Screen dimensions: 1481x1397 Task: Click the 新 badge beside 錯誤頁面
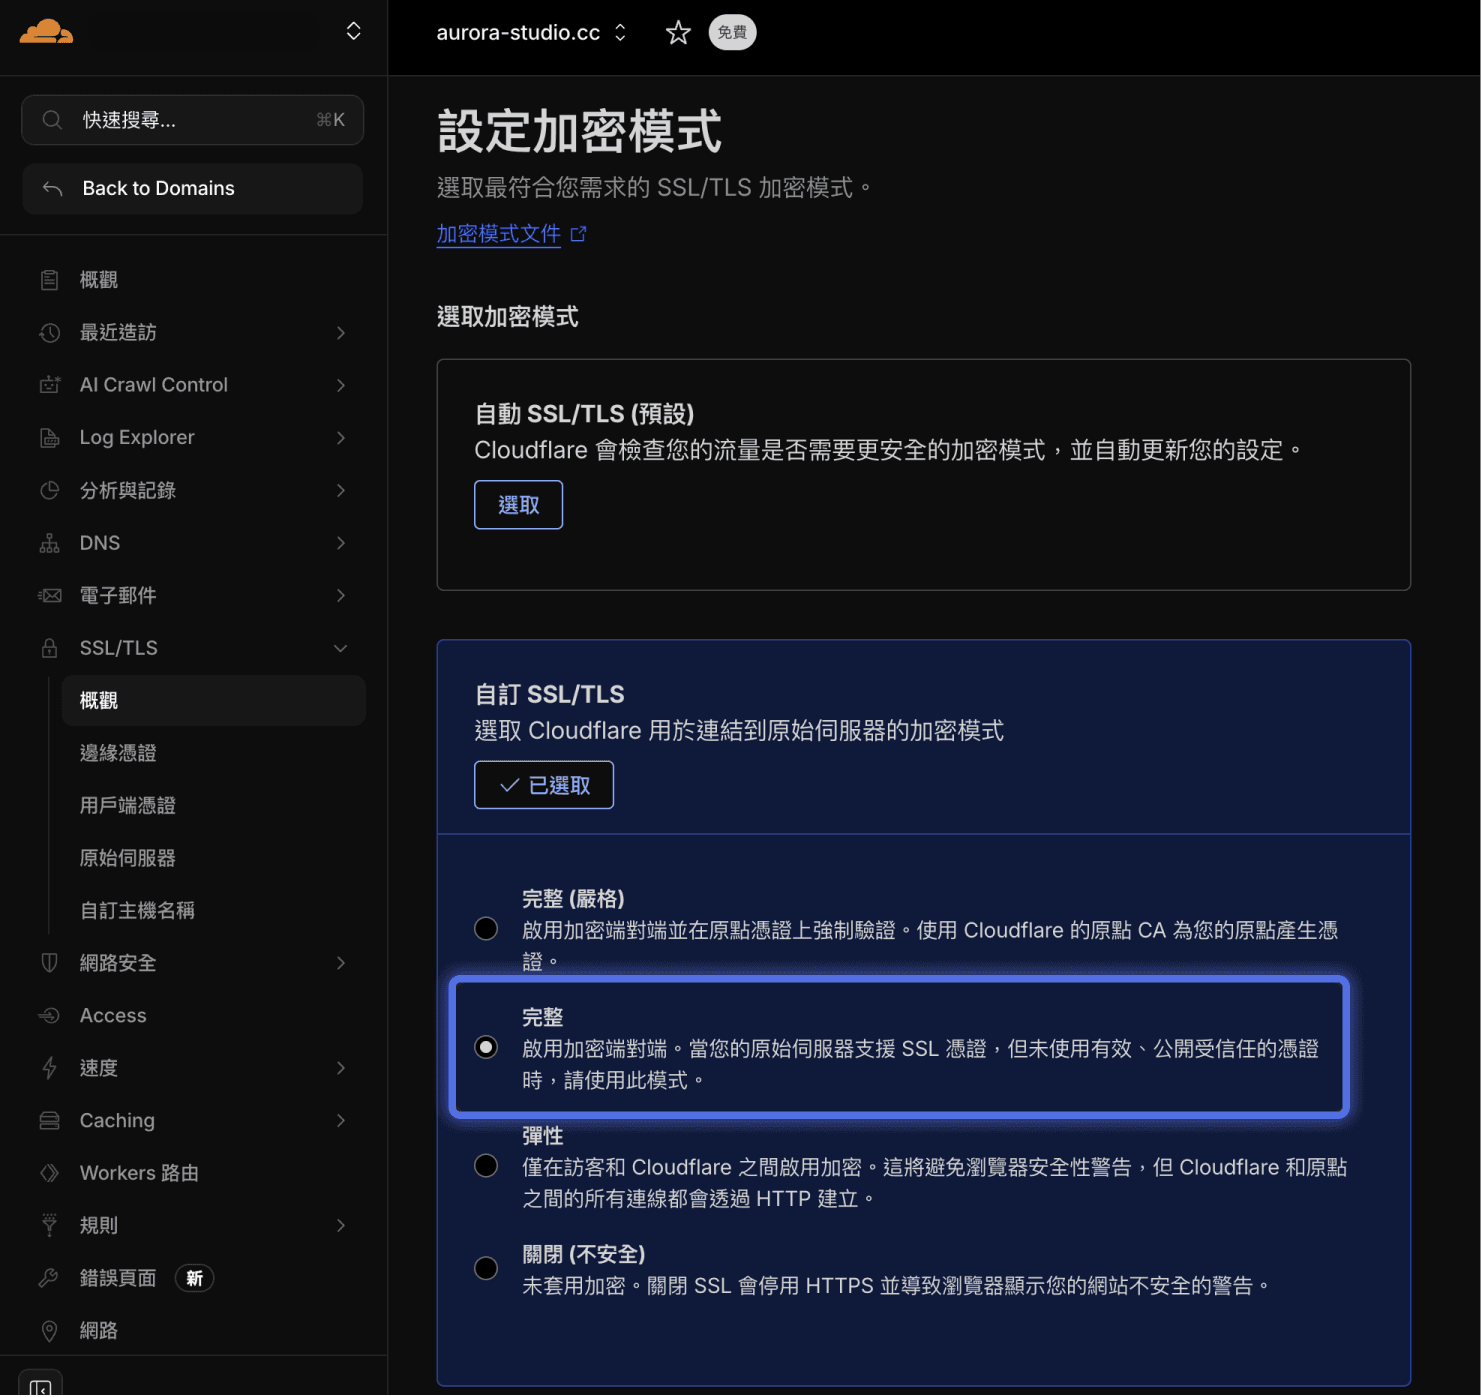click(195, 1278)
